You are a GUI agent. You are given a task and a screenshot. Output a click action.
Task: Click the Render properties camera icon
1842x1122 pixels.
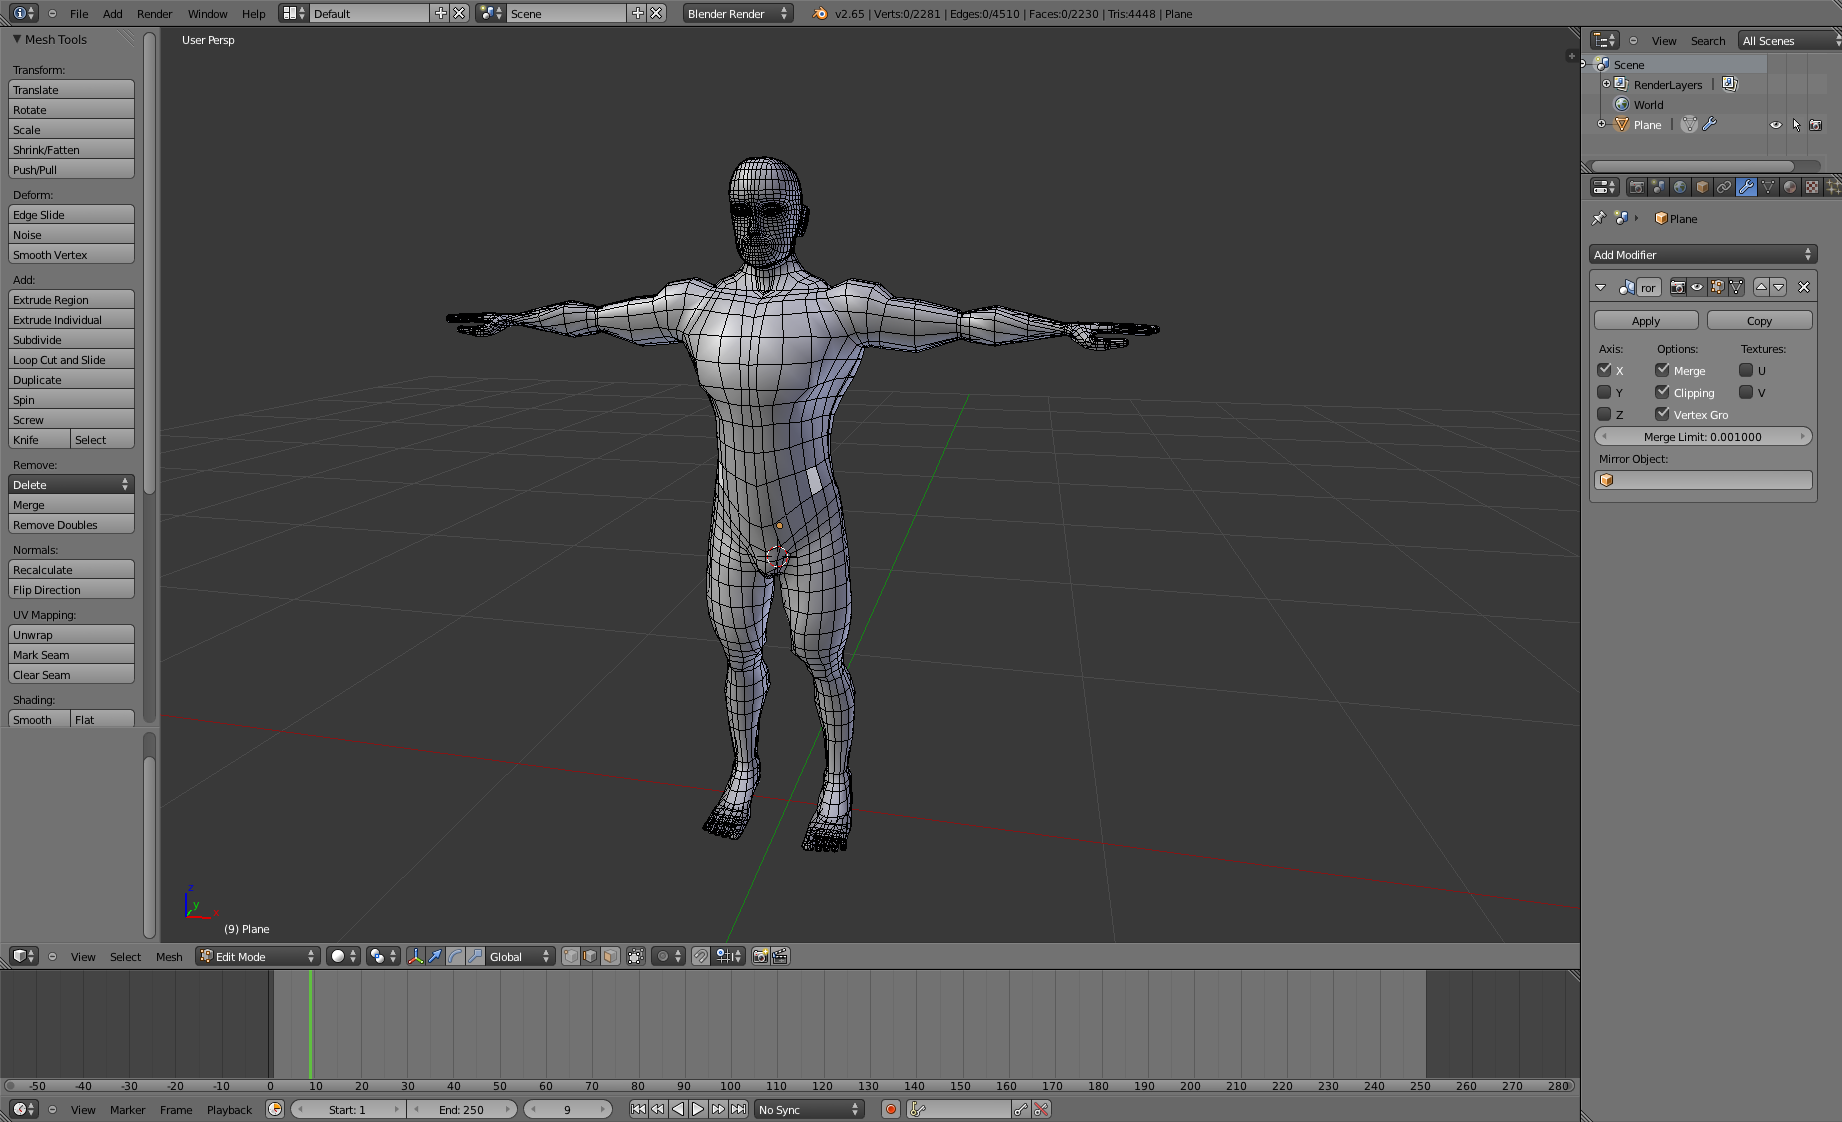point(1636,187)
